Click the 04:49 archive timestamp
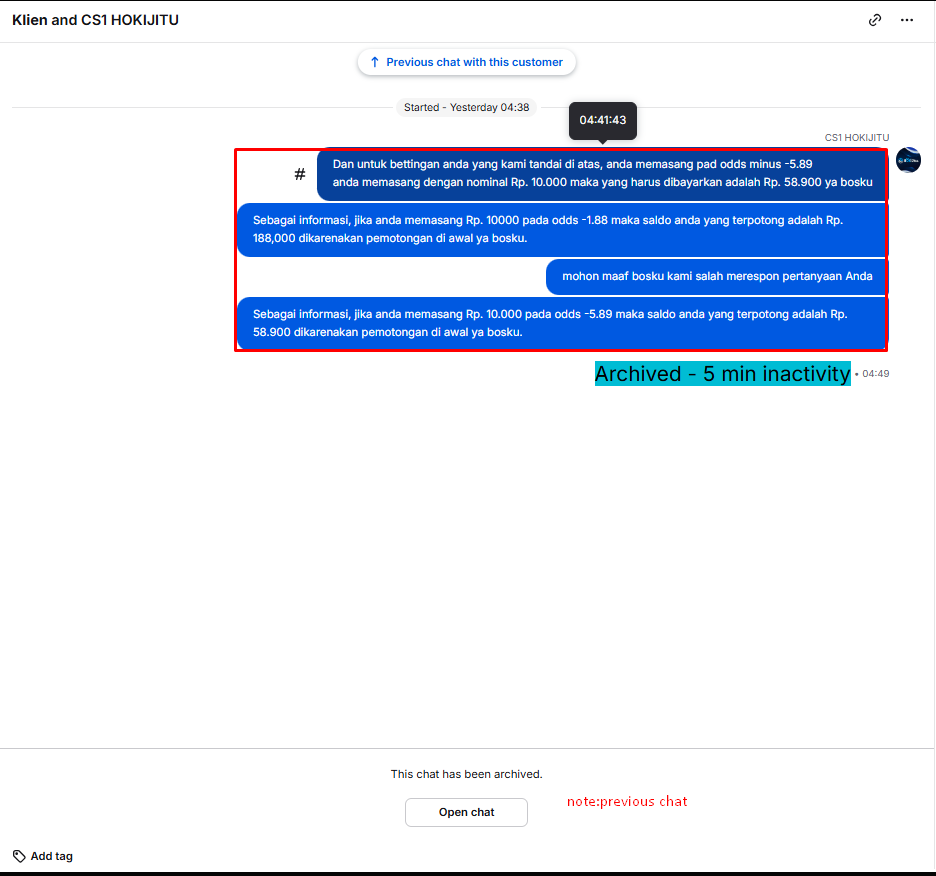The width and height of the screenshot is (936, 876). [876, 374]
